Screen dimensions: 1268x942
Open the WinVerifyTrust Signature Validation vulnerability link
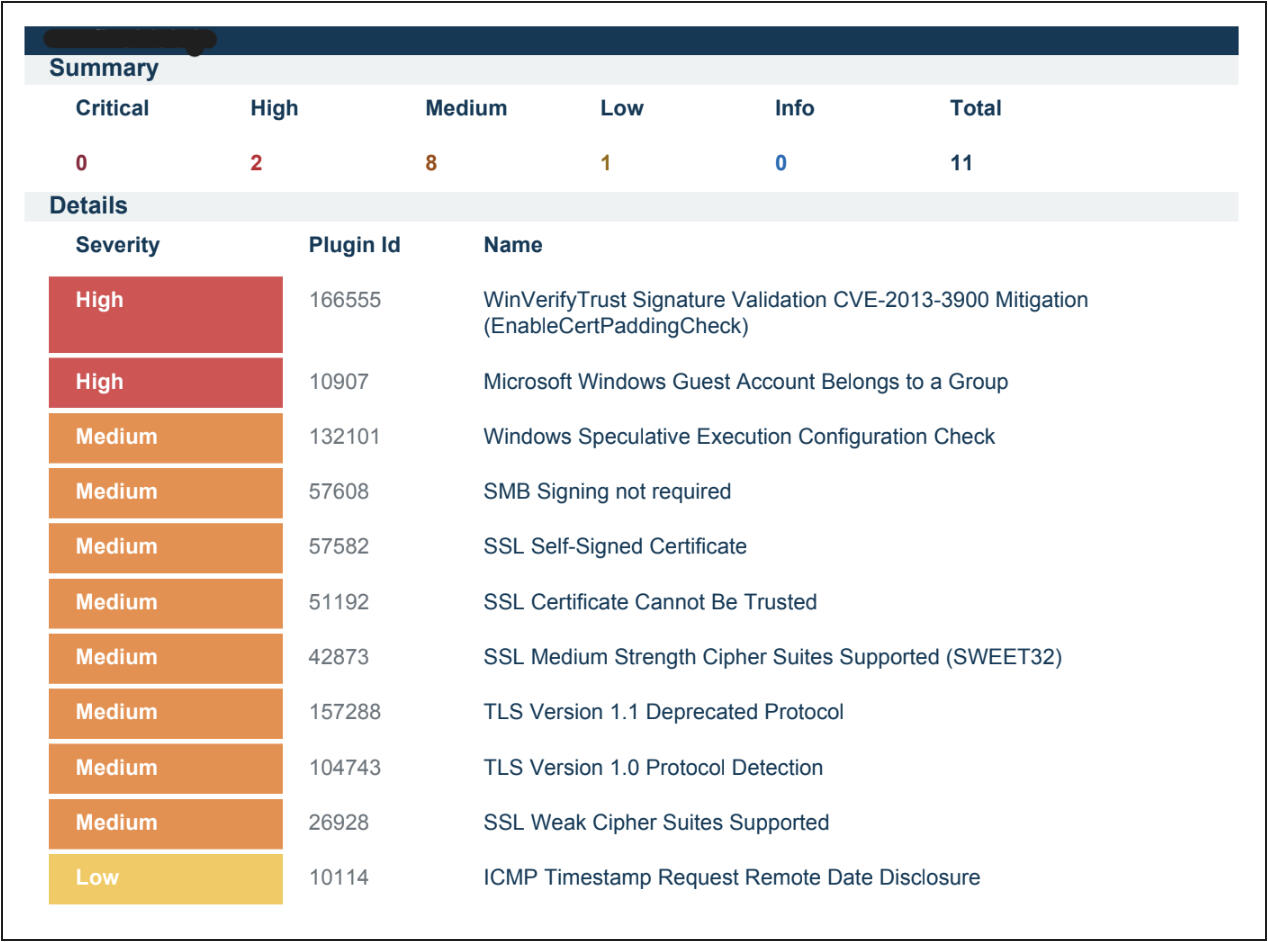[x=785, y=300]
